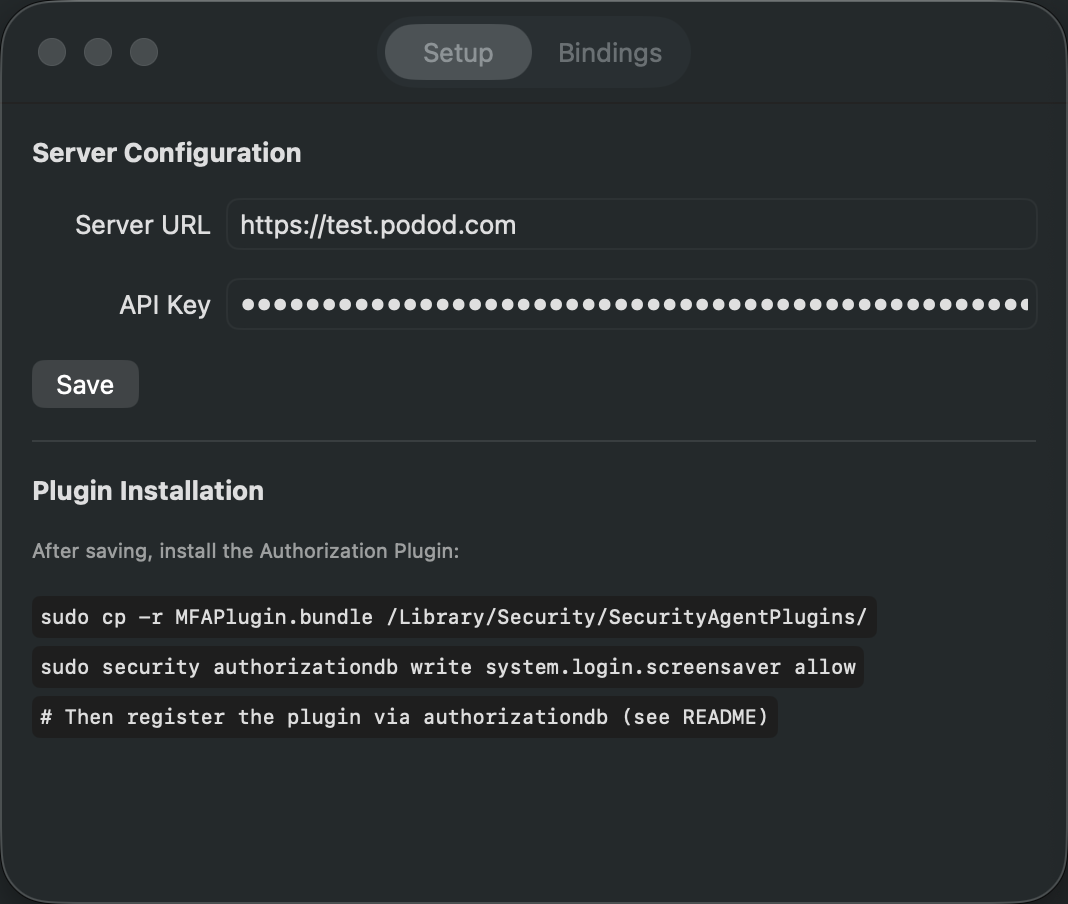
Task: Click the Save button
Action: coord(85,384)
